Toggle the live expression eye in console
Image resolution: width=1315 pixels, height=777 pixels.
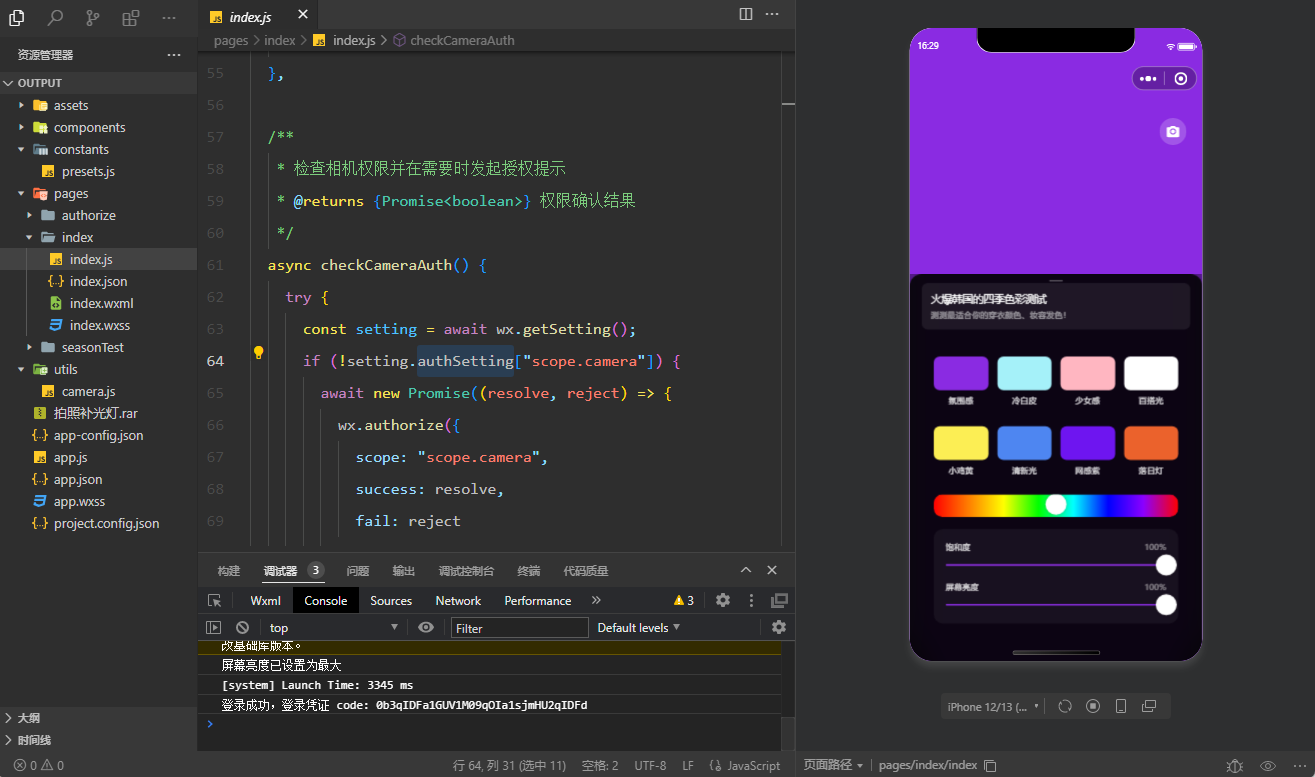click(x=426, y=627)
